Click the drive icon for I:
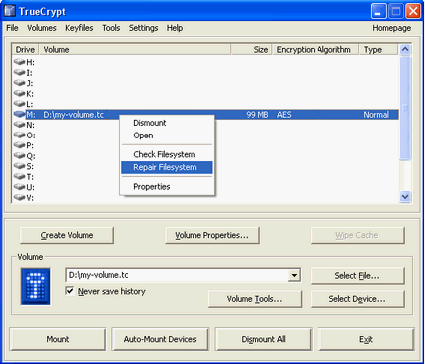Viewport: 425px width, 364px height. (20, 72)
